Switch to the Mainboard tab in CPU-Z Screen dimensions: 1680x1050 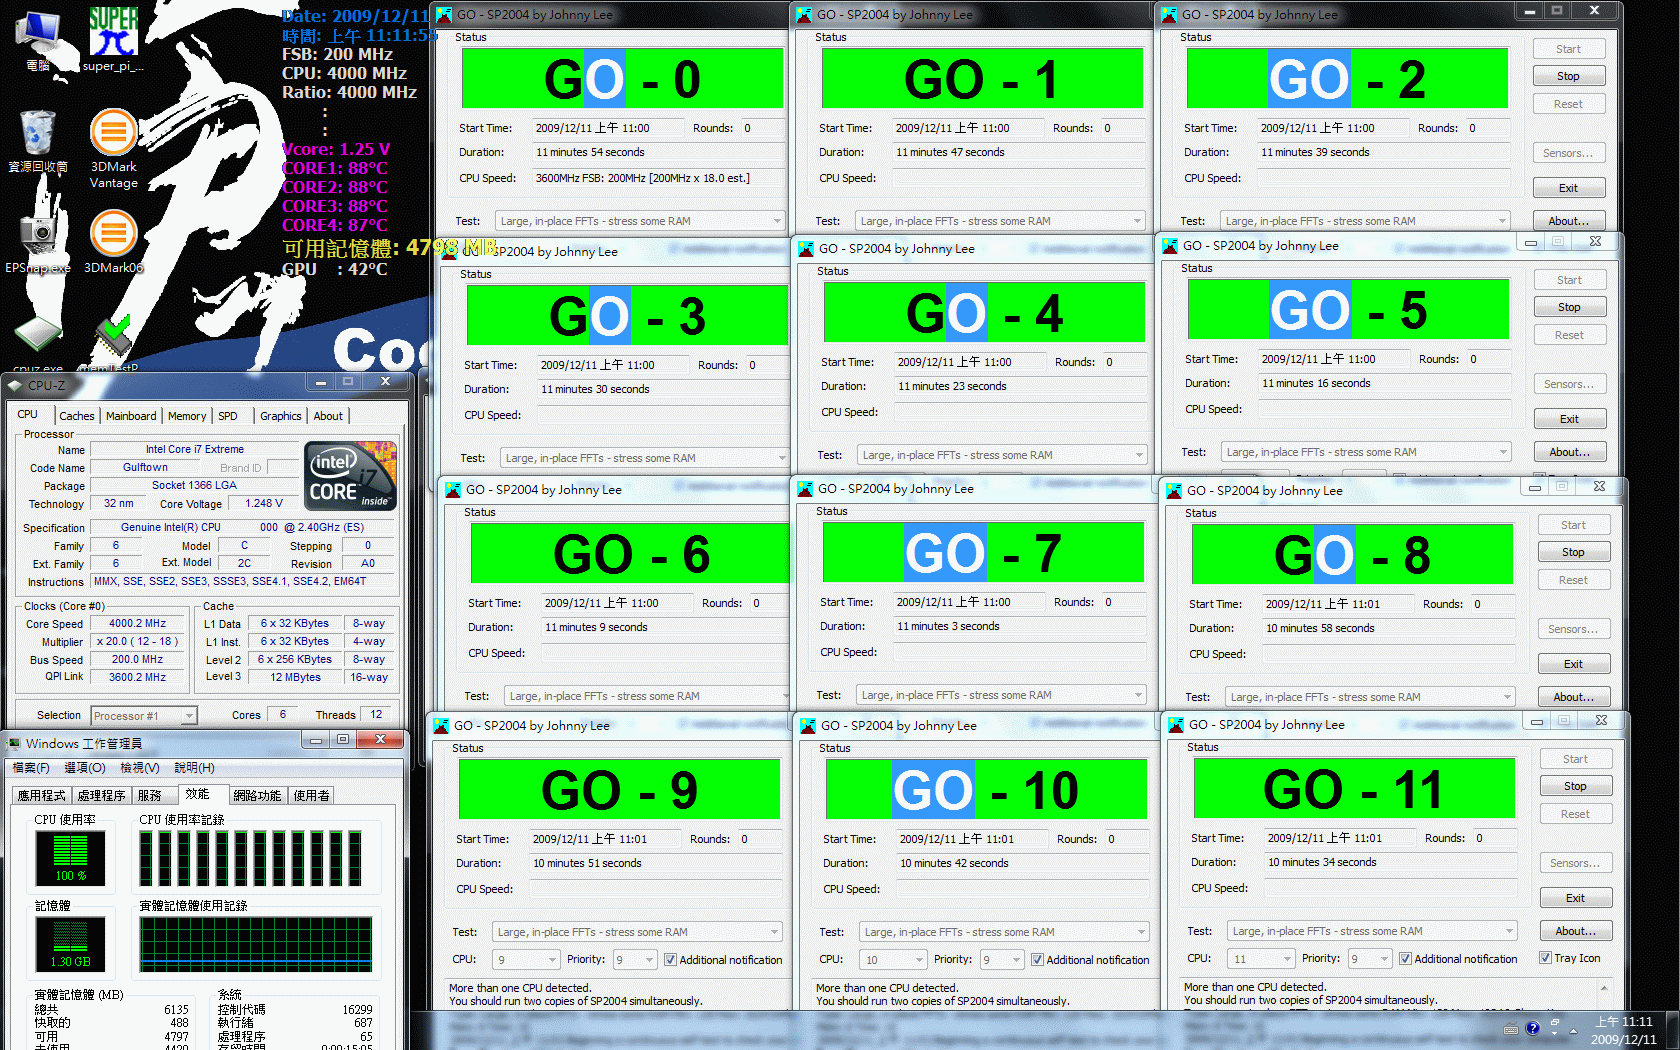pyautogui.click(x=131, y=416)
